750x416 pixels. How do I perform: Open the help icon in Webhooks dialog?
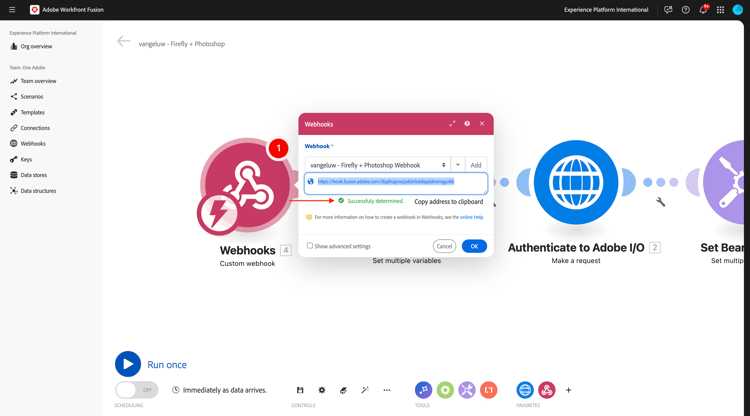click(x=467, y=124)
